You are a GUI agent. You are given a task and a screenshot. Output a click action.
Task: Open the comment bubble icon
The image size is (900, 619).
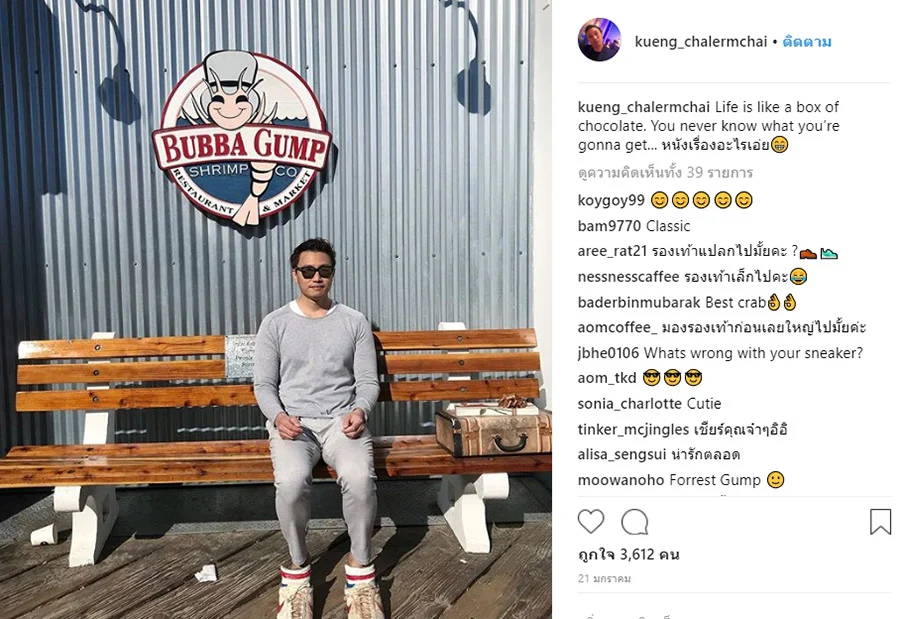tap(634, 521)
